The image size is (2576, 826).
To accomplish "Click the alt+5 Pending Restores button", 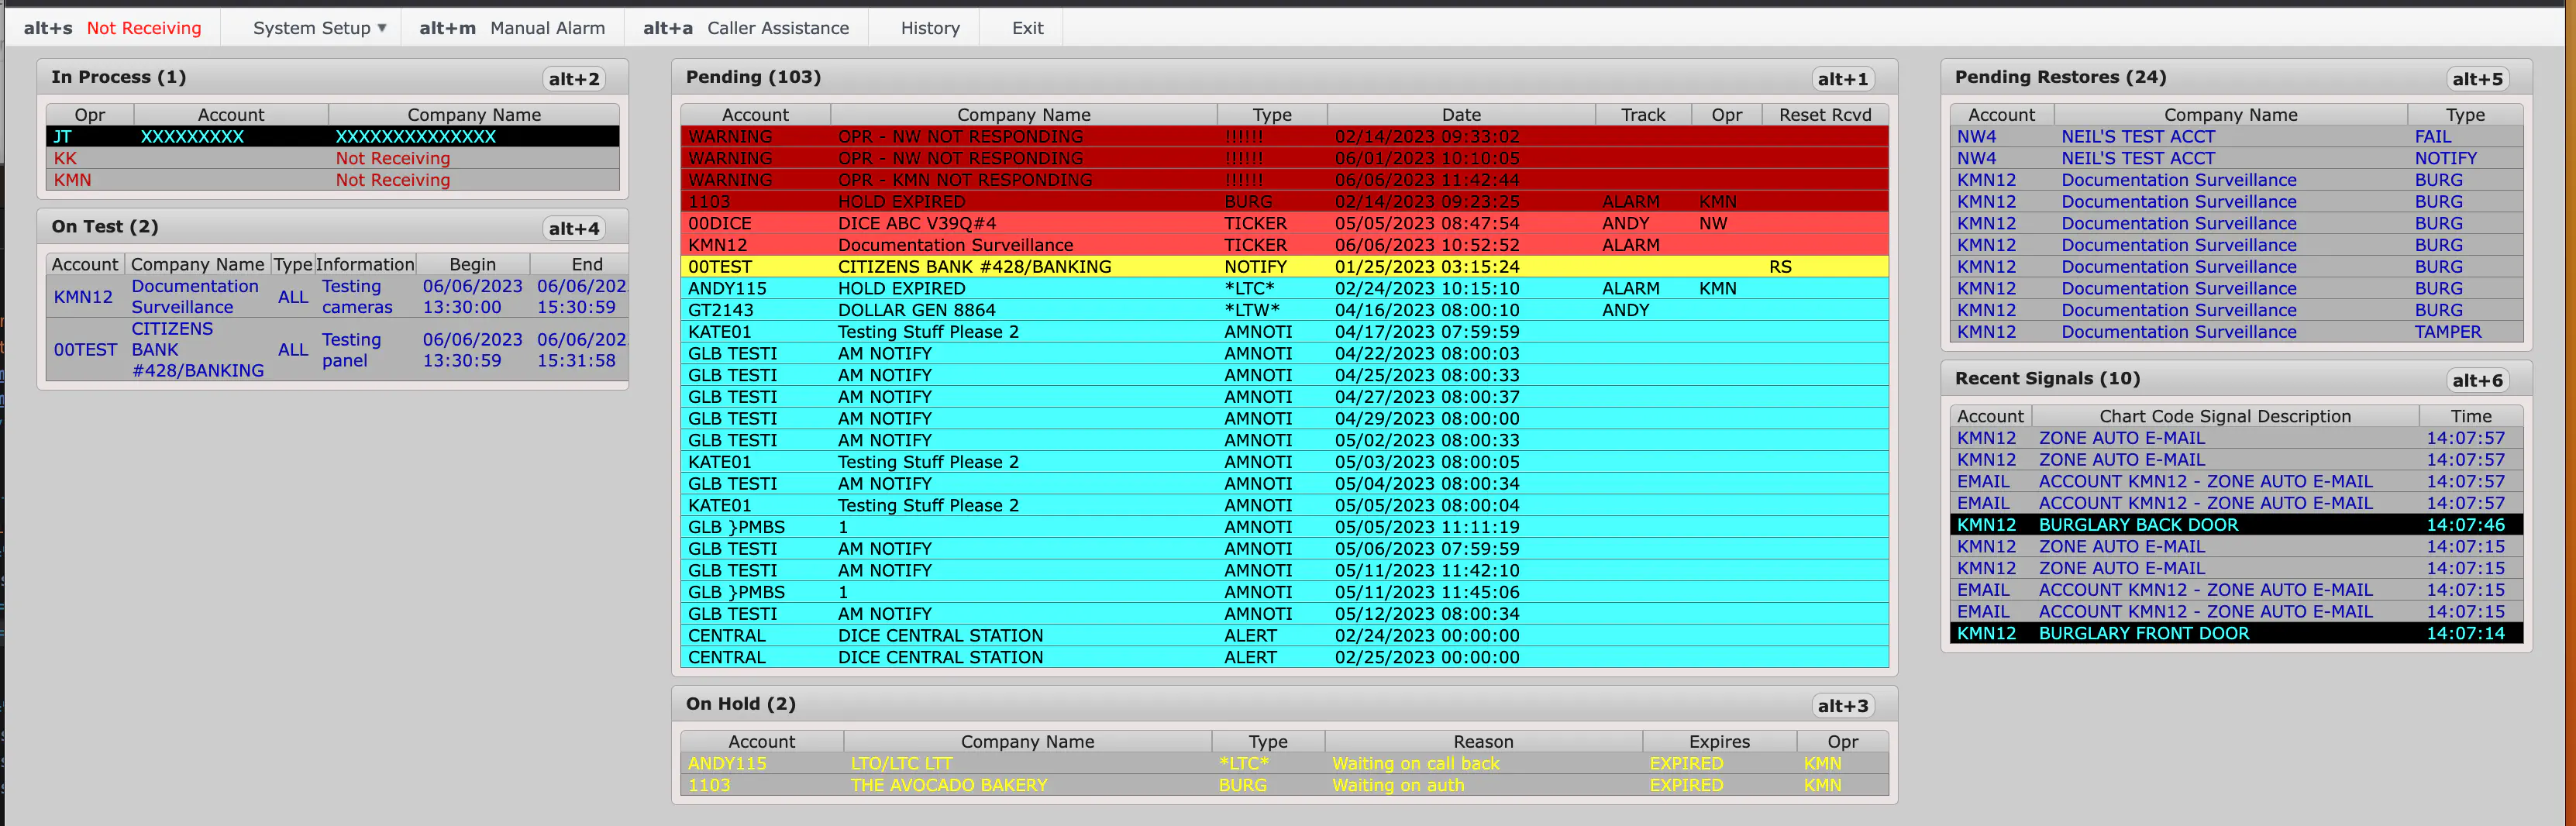I will point(2477,79).
